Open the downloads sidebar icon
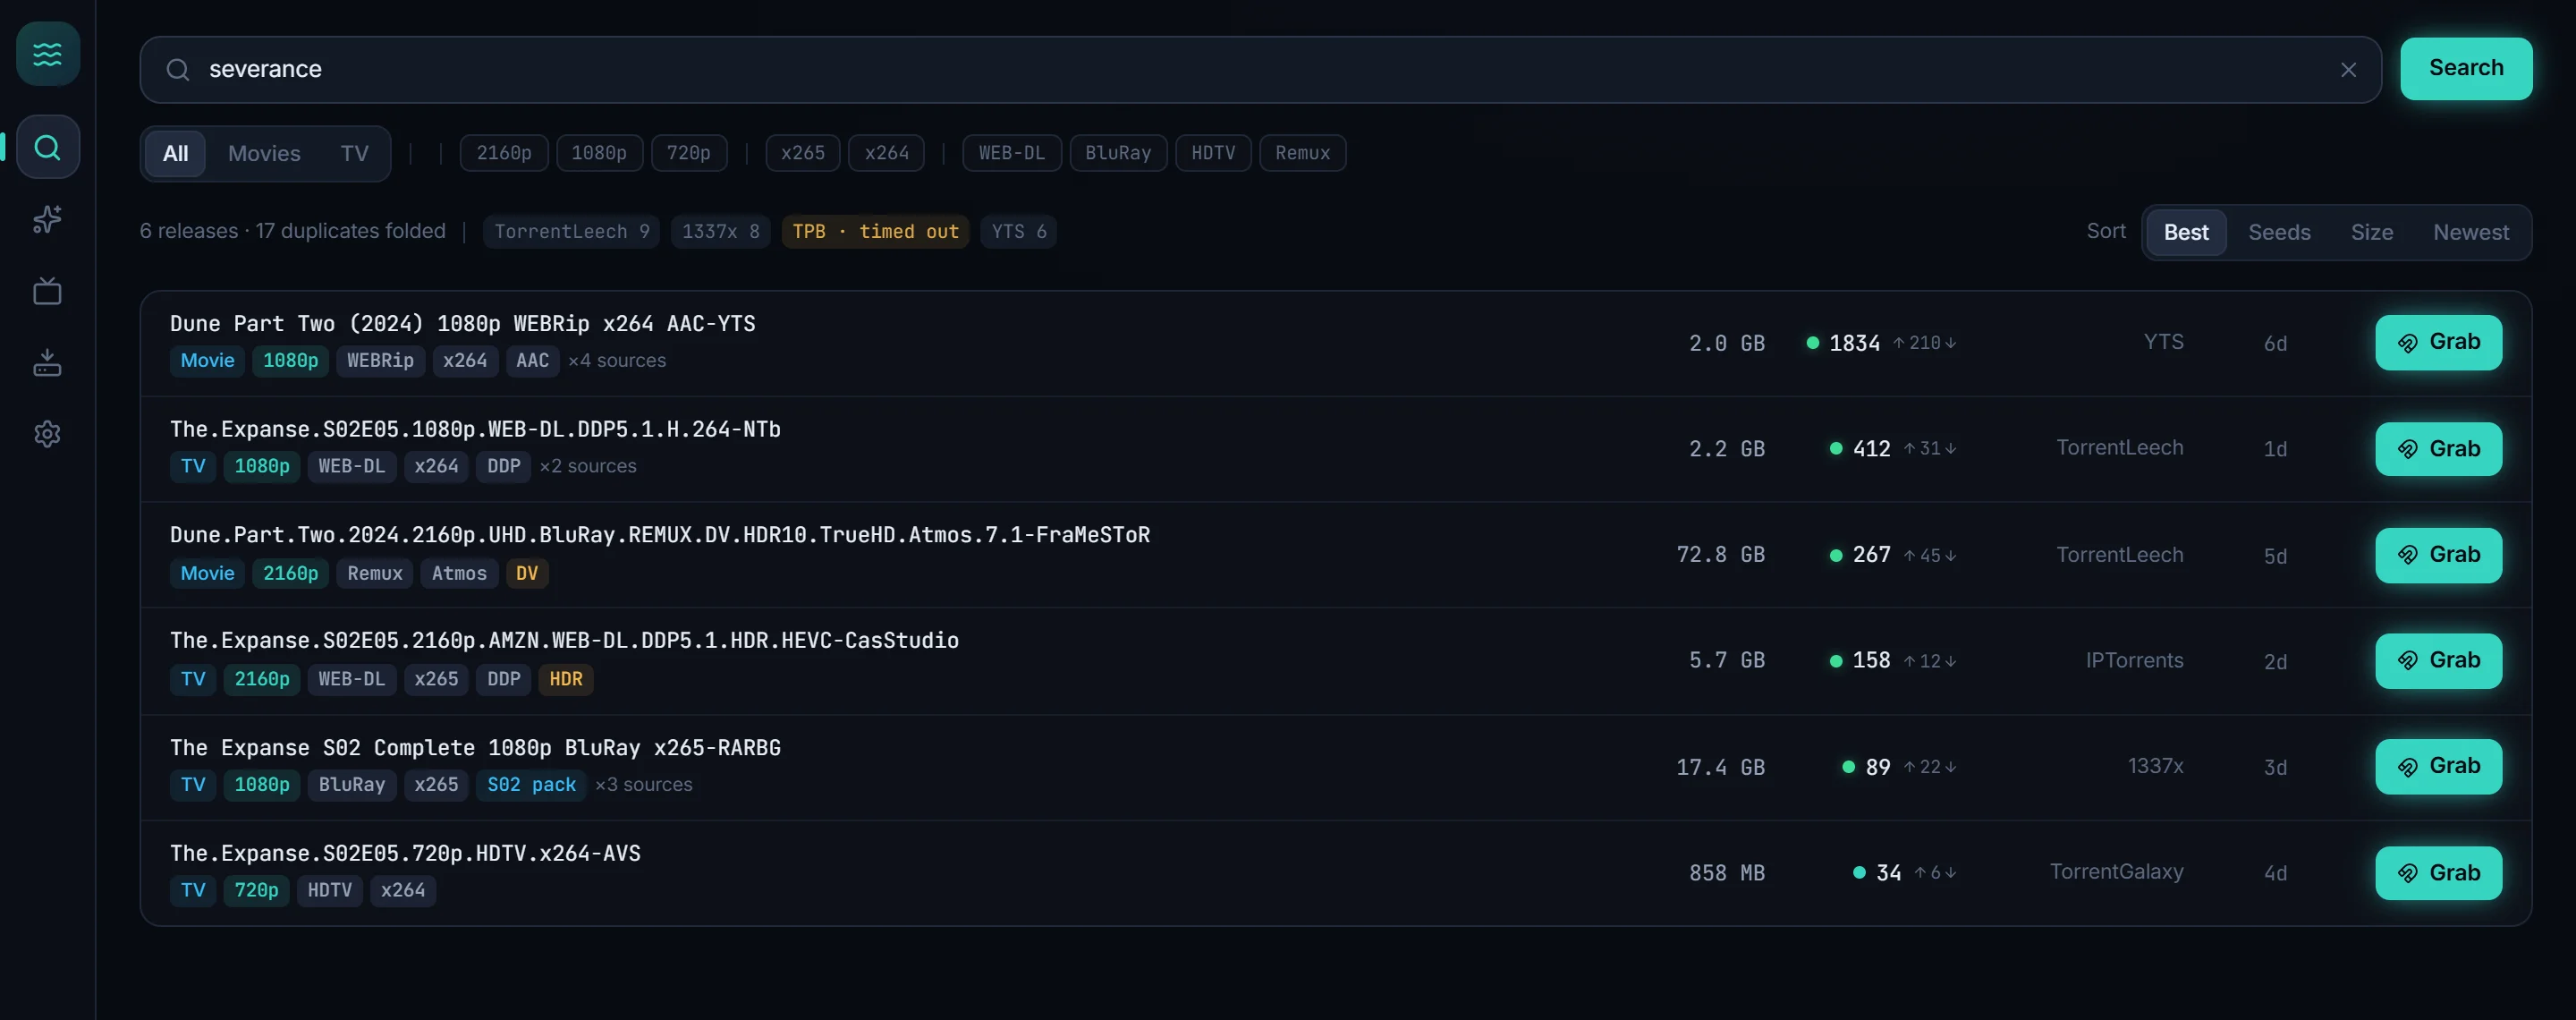This screenshot has height=1020, width=2576. (x=47, y=362)
